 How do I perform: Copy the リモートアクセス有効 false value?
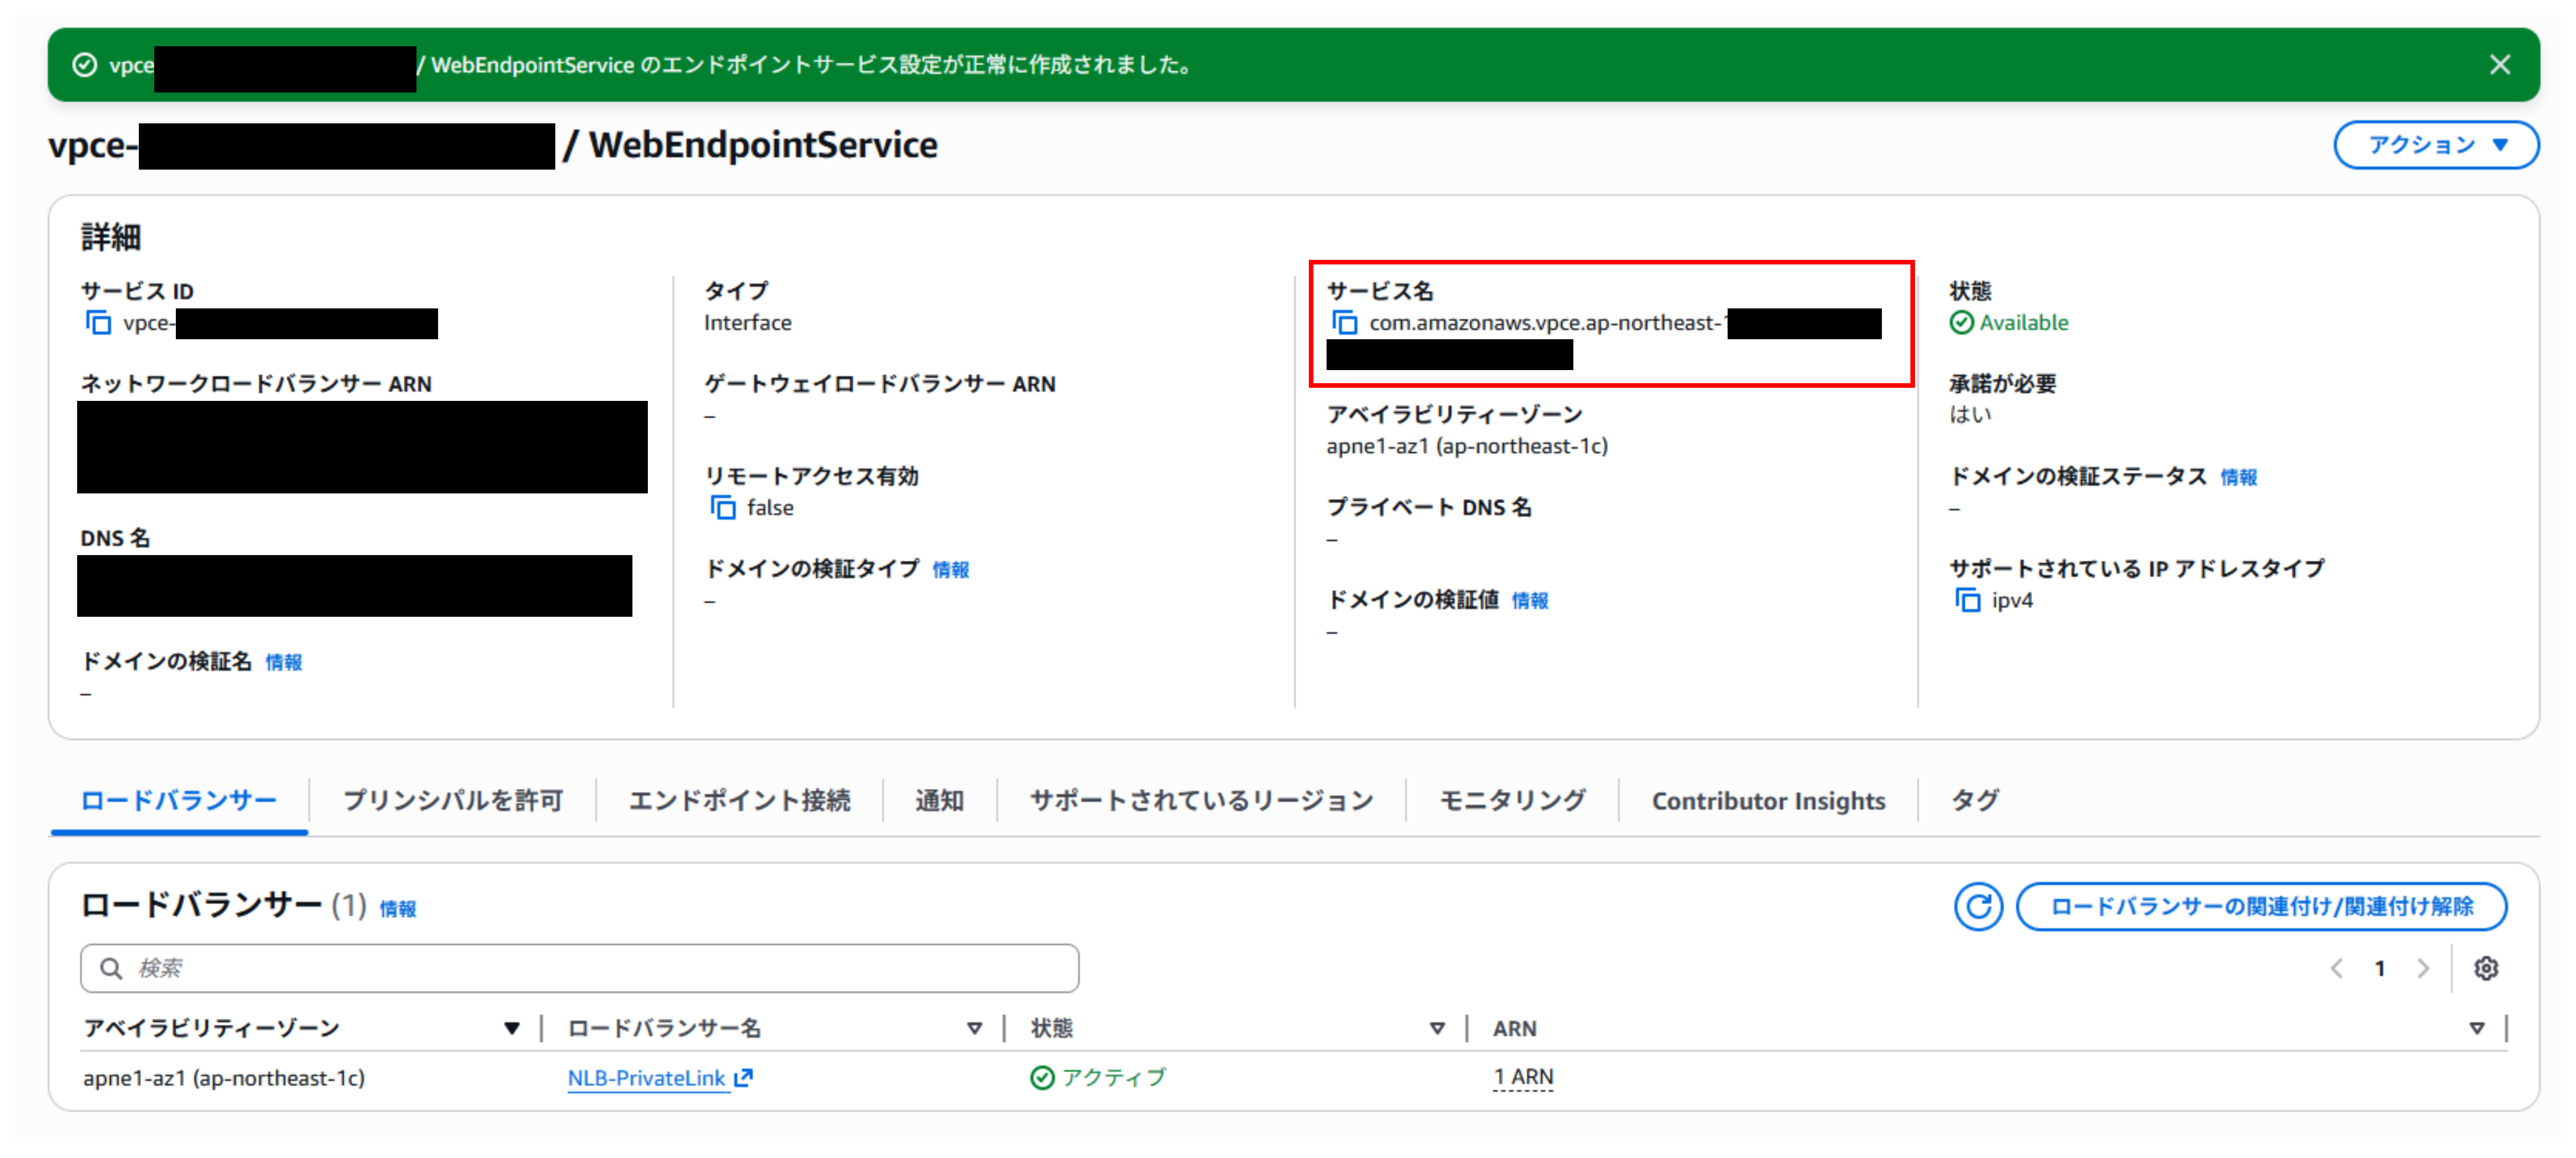[x=723, y=508]
